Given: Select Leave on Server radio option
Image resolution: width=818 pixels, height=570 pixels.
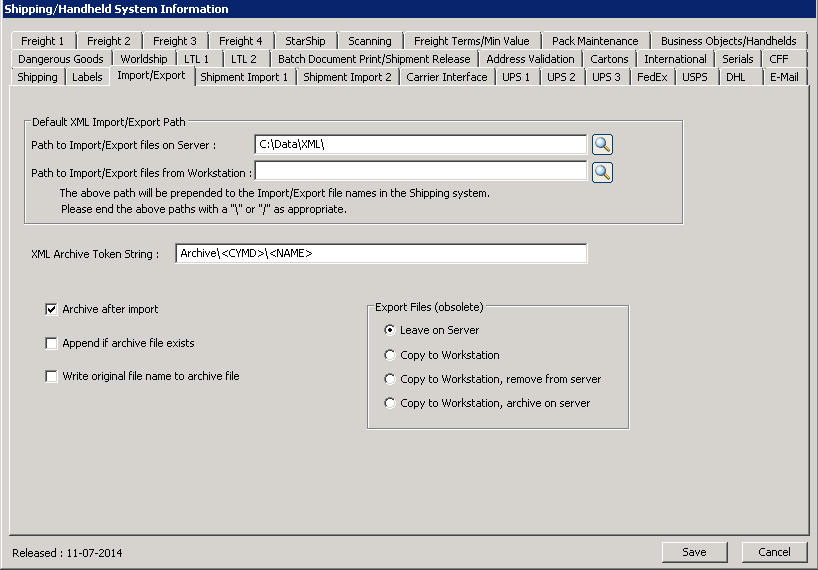Looking at the screenshot, I should tap(391, 330).
